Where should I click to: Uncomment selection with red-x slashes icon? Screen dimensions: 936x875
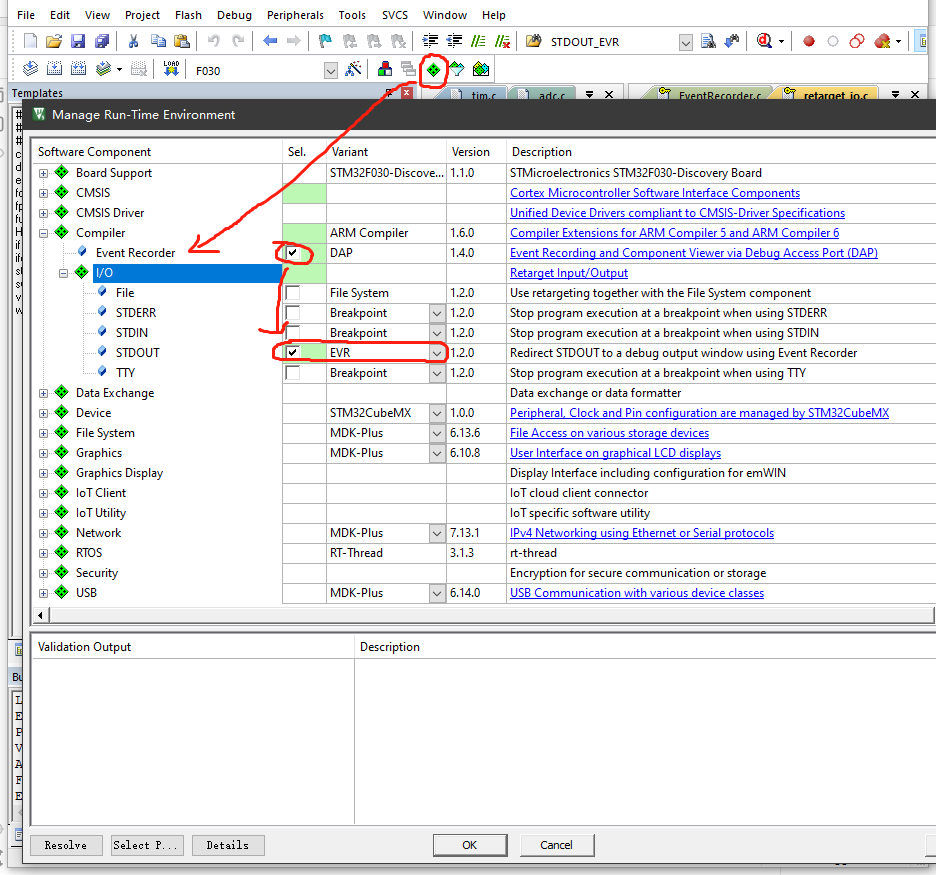[503, 41]
